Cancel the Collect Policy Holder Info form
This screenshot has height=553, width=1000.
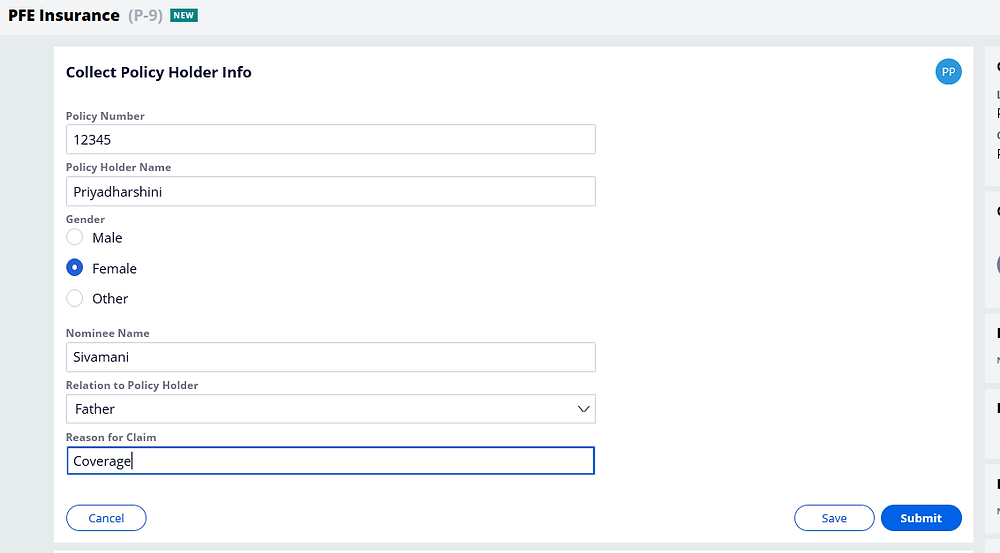point(106,518)
